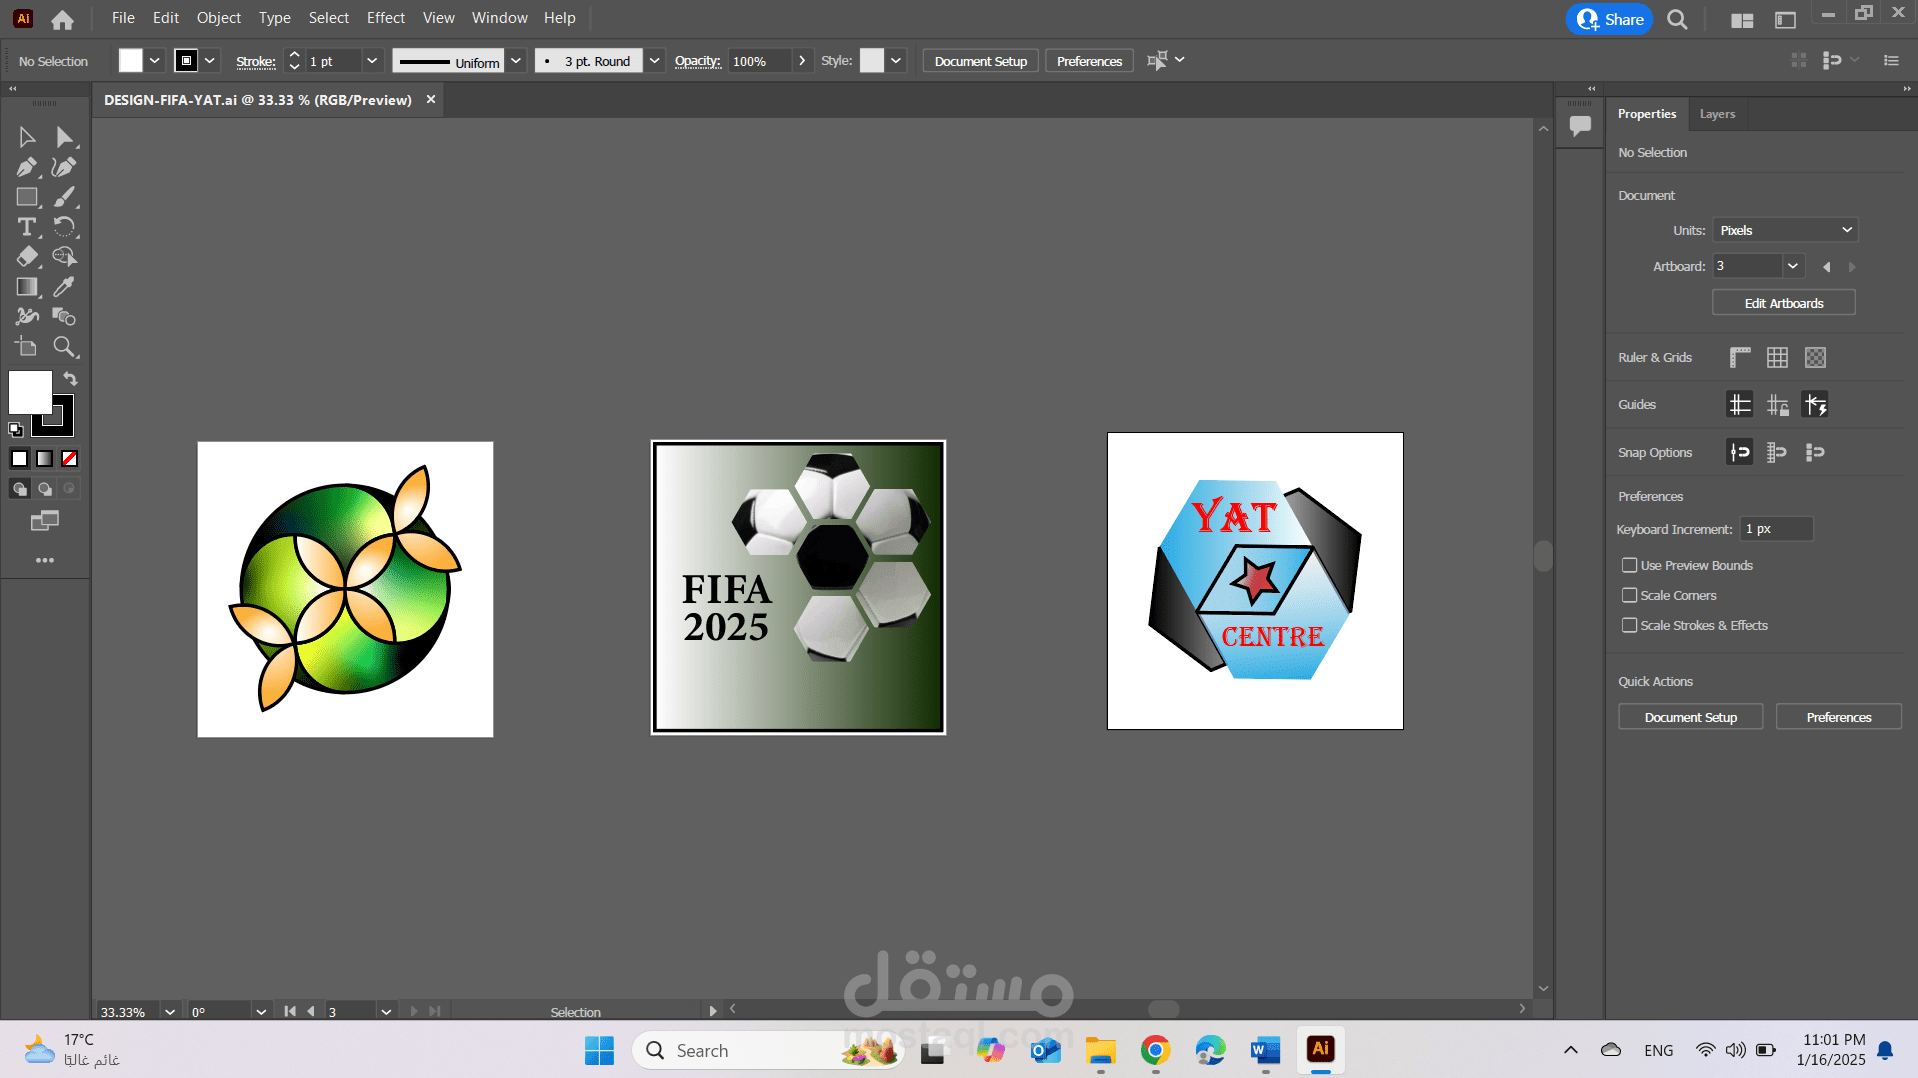Screen dimensions: 1918x1078
Task: Select the Pen tool
Action: (27, 167)
